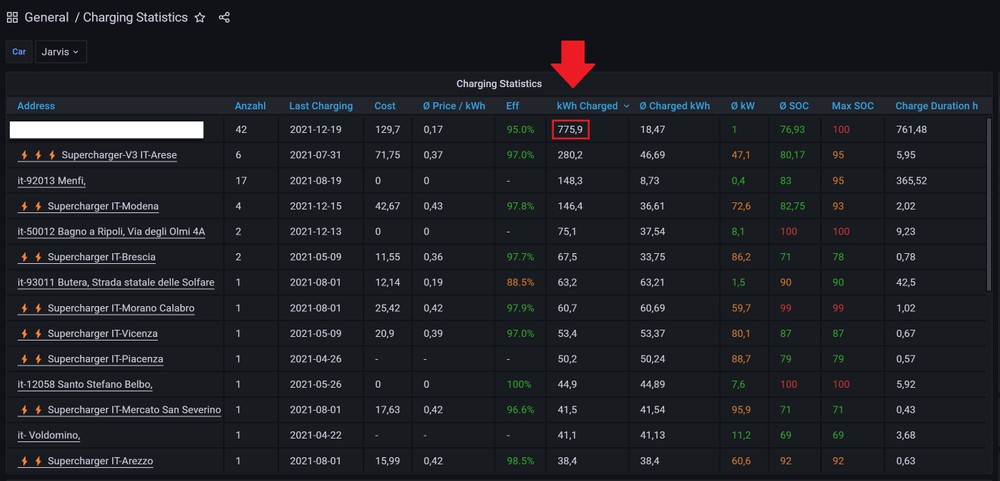The image size is (1000, 481).
Task: Click lightning bolt icon beside IT-Modena
Action: click(x=31, y=206)
